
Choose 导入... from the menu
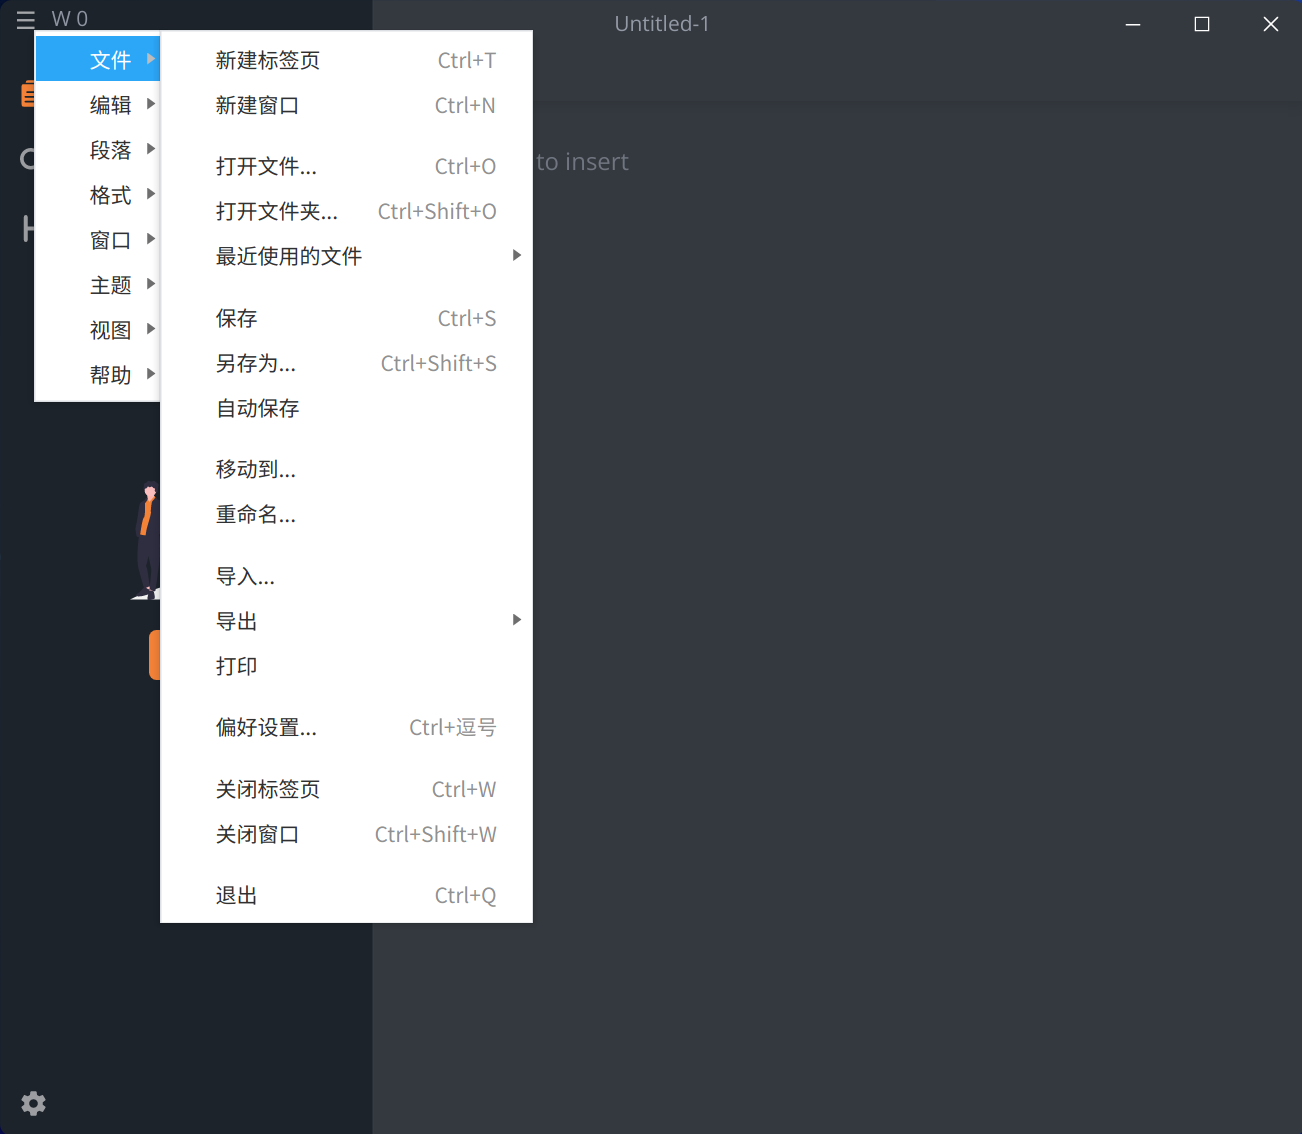(346, 576)
